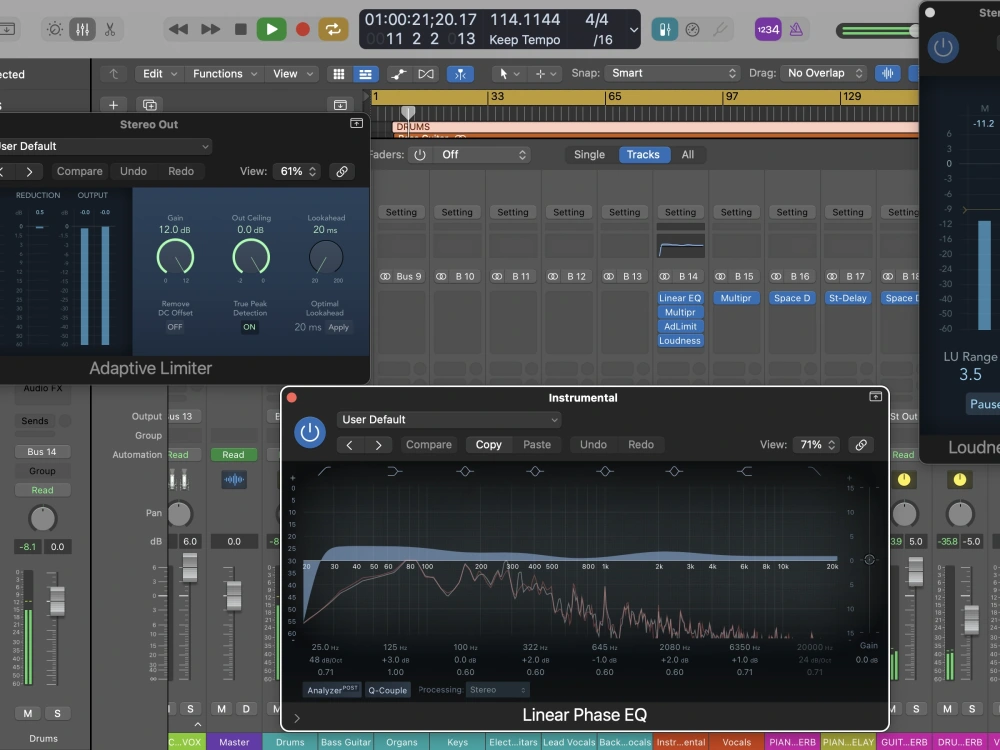This screenshot has width=1000, height=750.
Task: Add a new track with plus button
Action: 114,105
